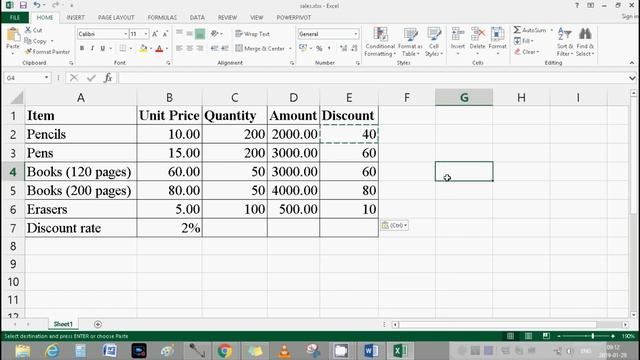
Task: Increase font size with the larger A icon
Action: point(155,34)
